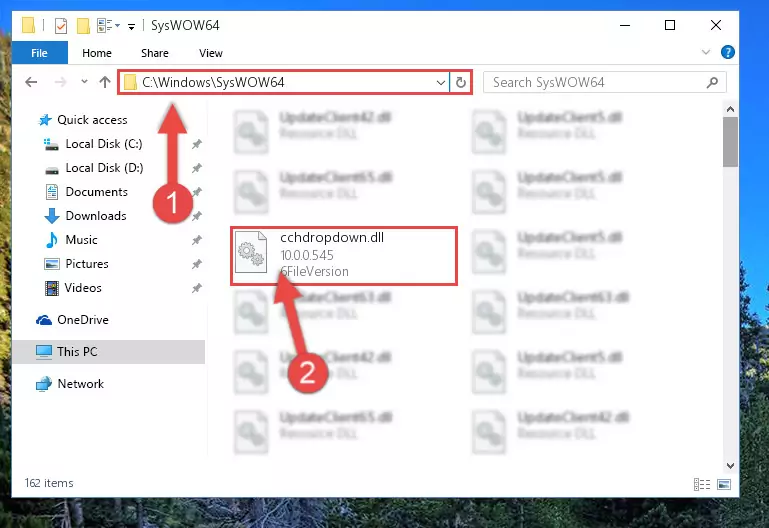This screenshot has width=769, height=528.
Task: Click the pin icon beside Local Disk (D:)
Action: click(196, 168)
